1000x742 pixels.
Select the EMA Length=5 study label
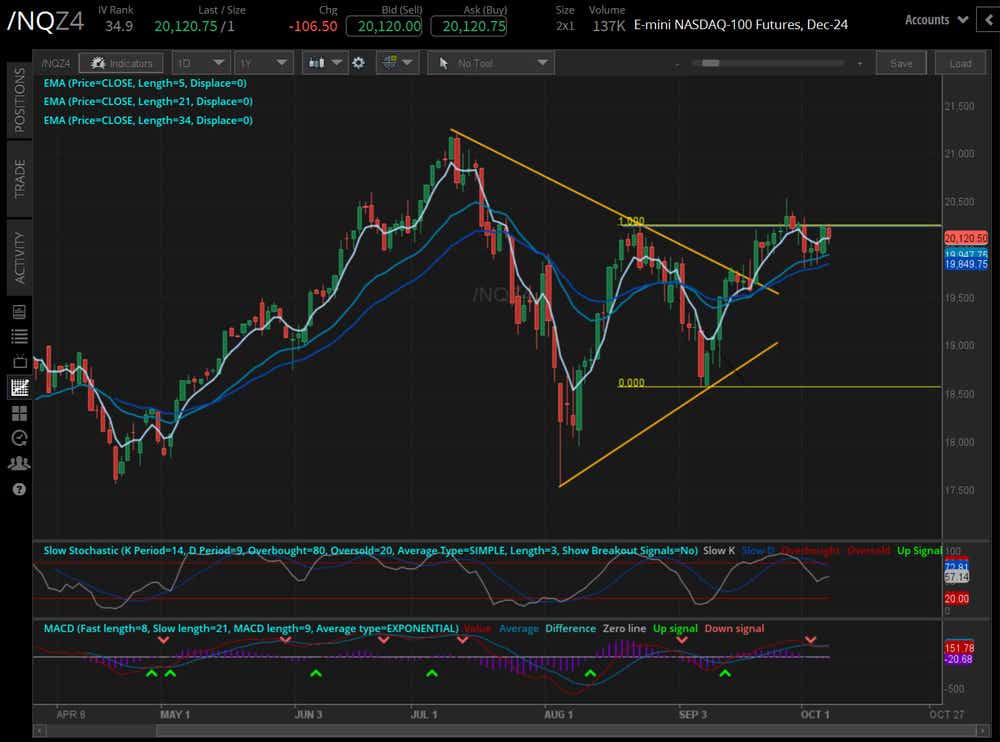pos(145,83)
